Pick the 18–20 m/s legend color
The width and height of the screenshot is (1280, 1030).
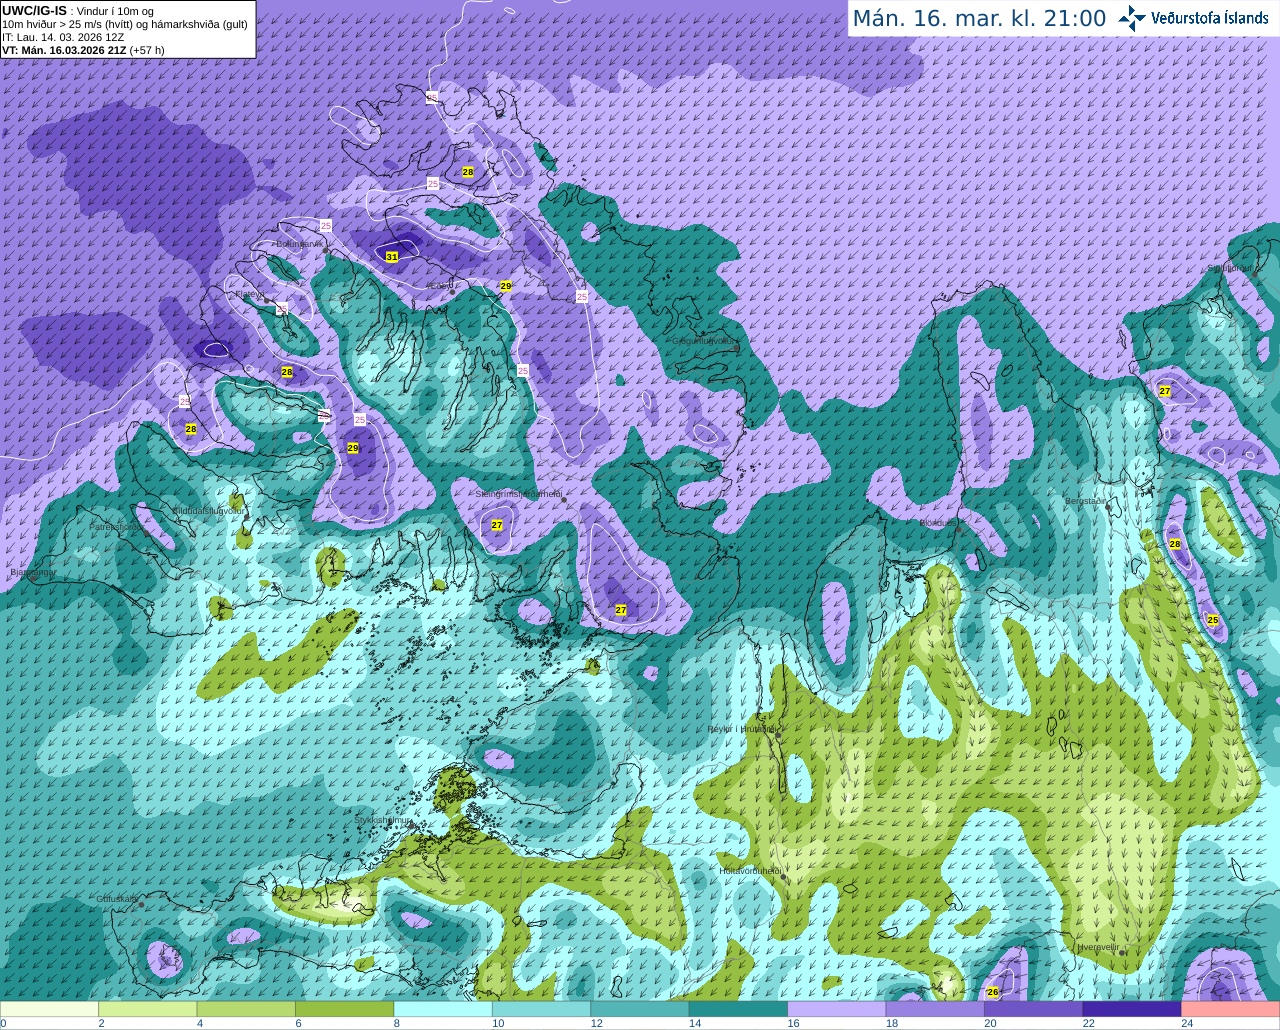pyautogui.click(x=935, y=1009)
